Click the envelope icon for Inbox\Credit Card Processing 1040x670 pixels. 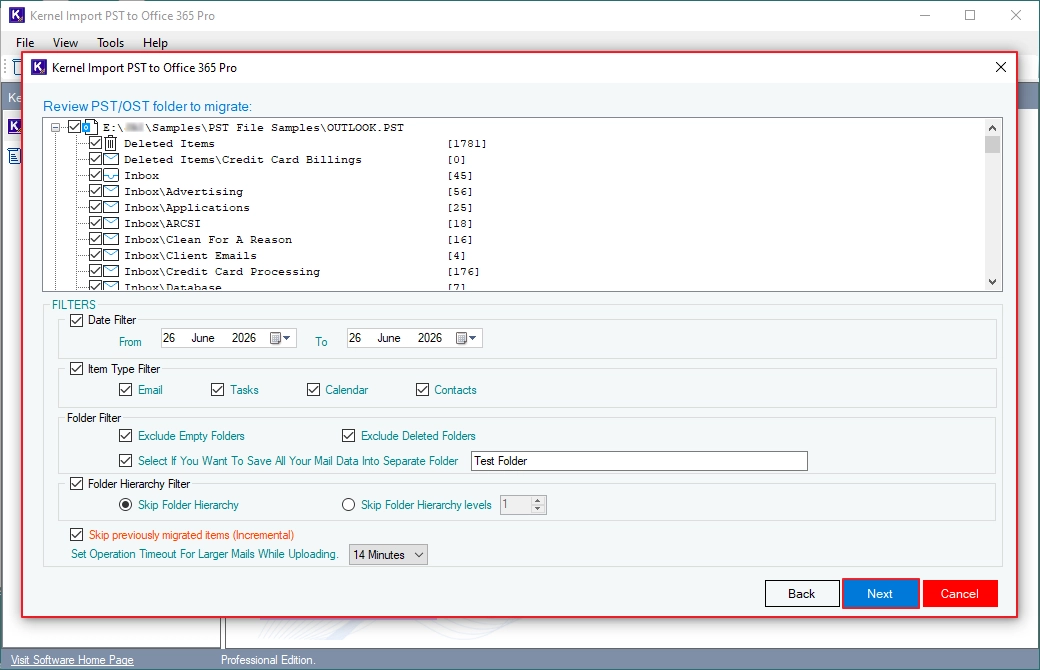[x=111, y=271]
